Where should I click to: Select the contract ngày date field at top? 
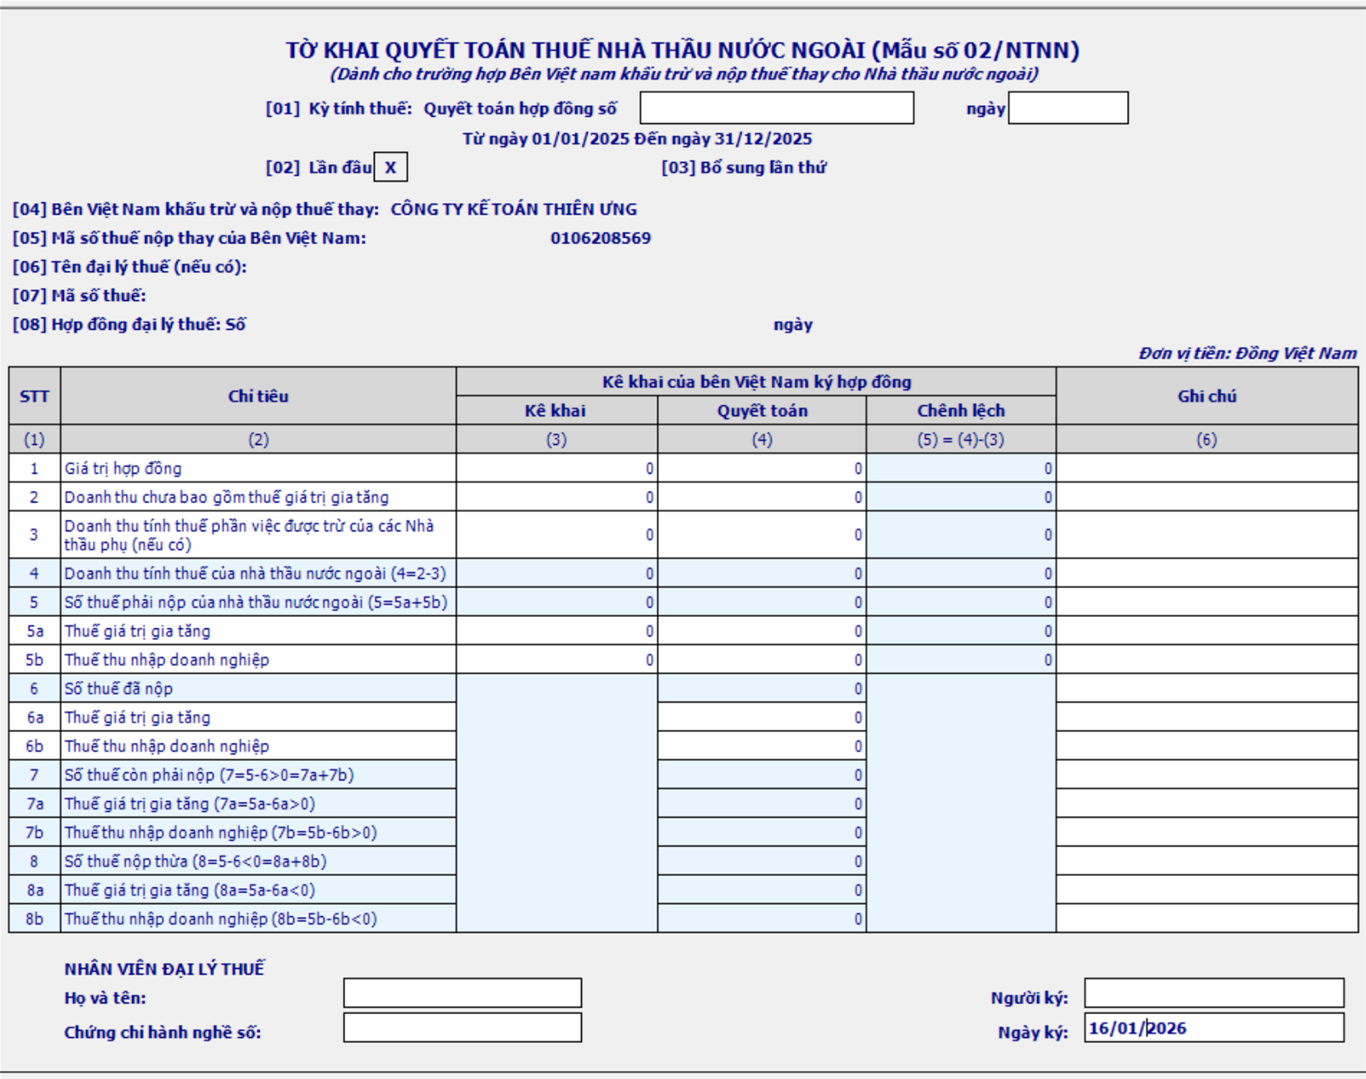tap(1067, 108)
